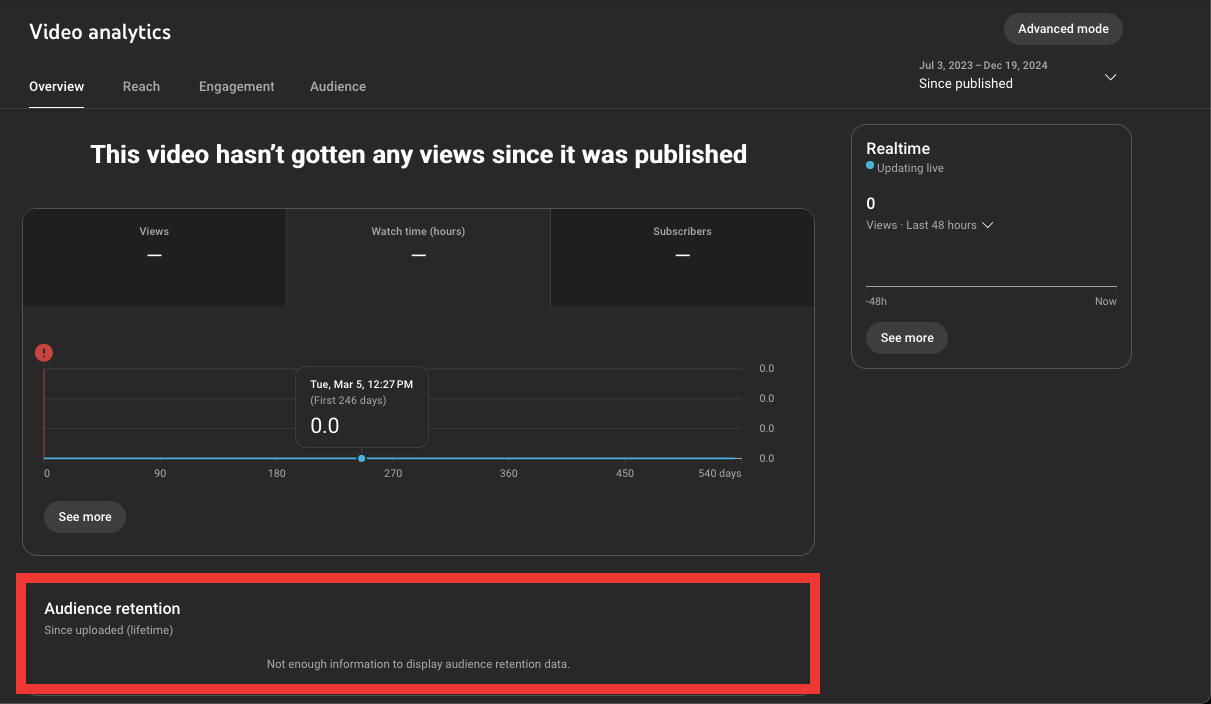Click the Now label on the realtime graph
The image size is (1211, 704).
[1105, 300]
